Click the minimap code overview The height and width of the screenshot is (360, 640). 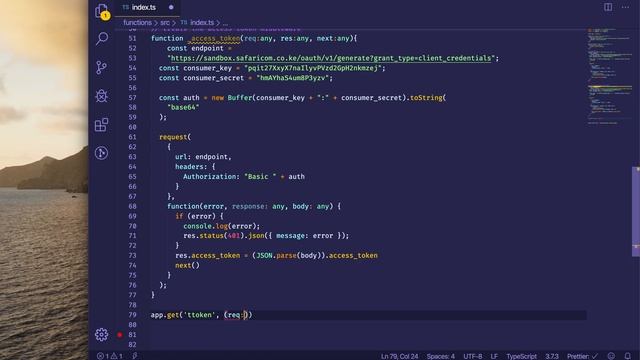609,76
